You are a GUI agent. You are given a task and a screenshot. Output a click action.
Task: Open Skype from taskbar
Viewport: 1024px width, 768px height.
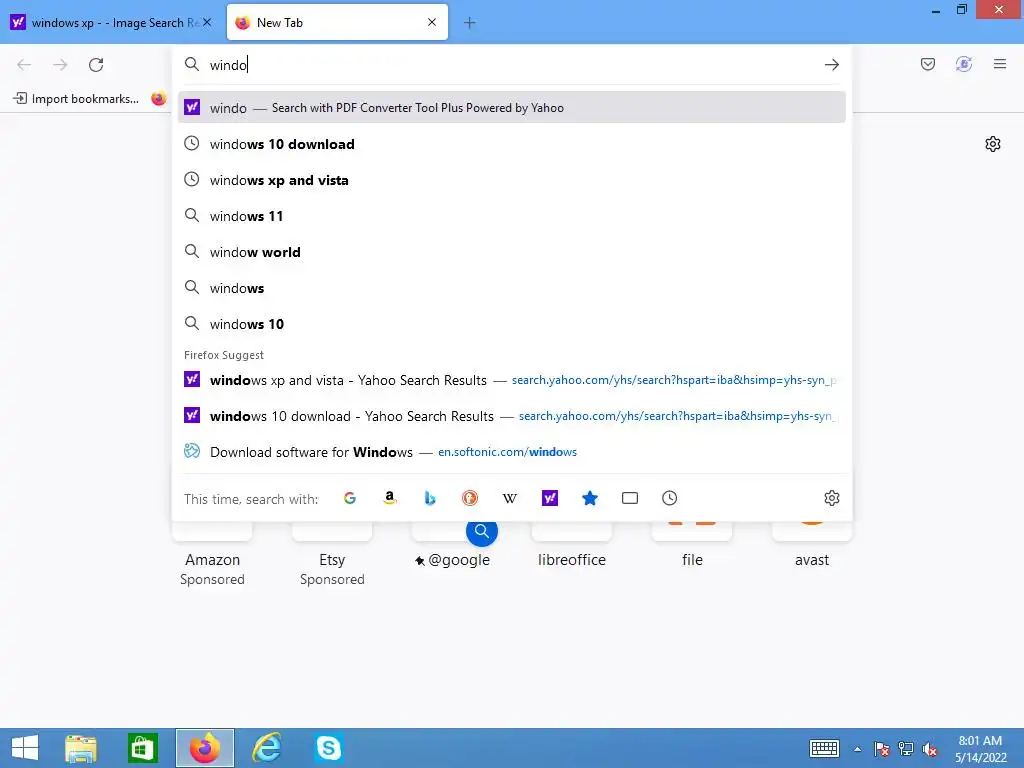(x=328, y=748)
